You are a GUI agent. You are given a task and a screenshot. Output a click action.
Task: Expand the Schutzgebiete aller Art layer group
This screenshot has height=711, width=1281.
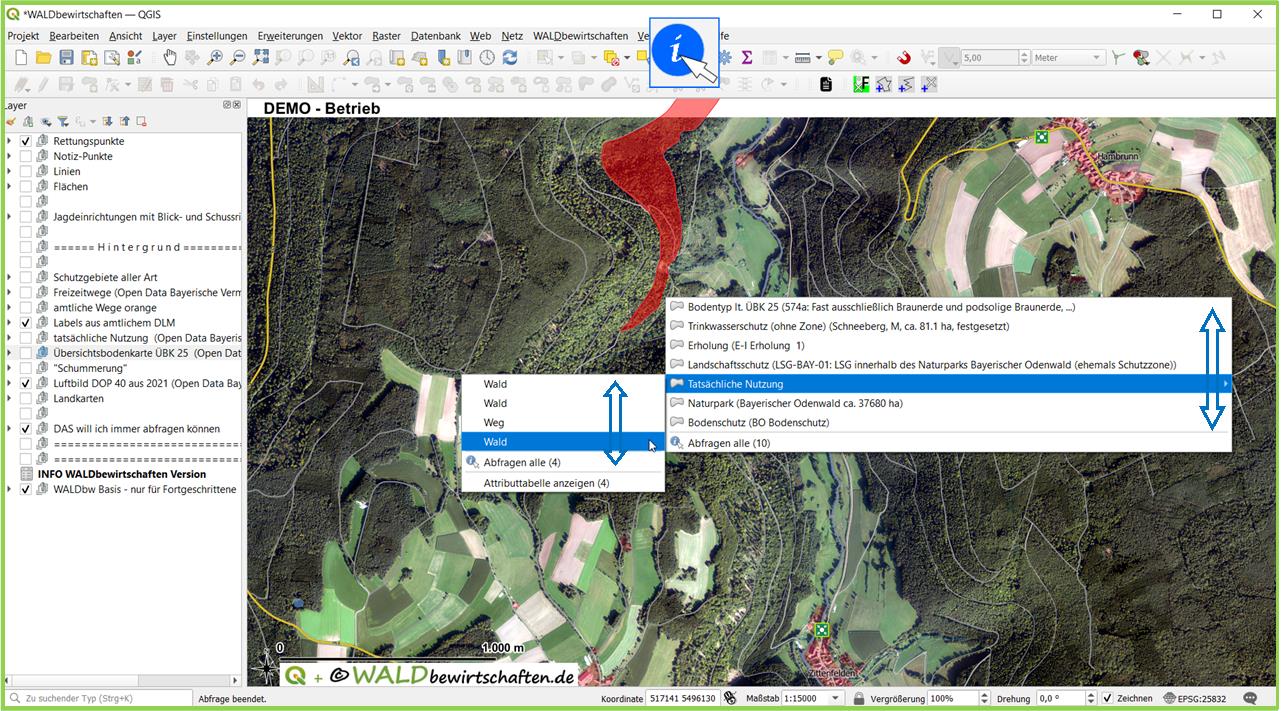pos(9,277)
